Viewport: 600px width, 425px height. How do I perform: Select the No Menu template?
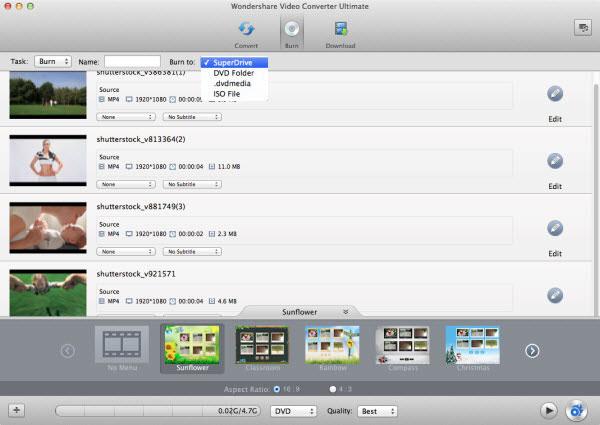coord(122,348)
